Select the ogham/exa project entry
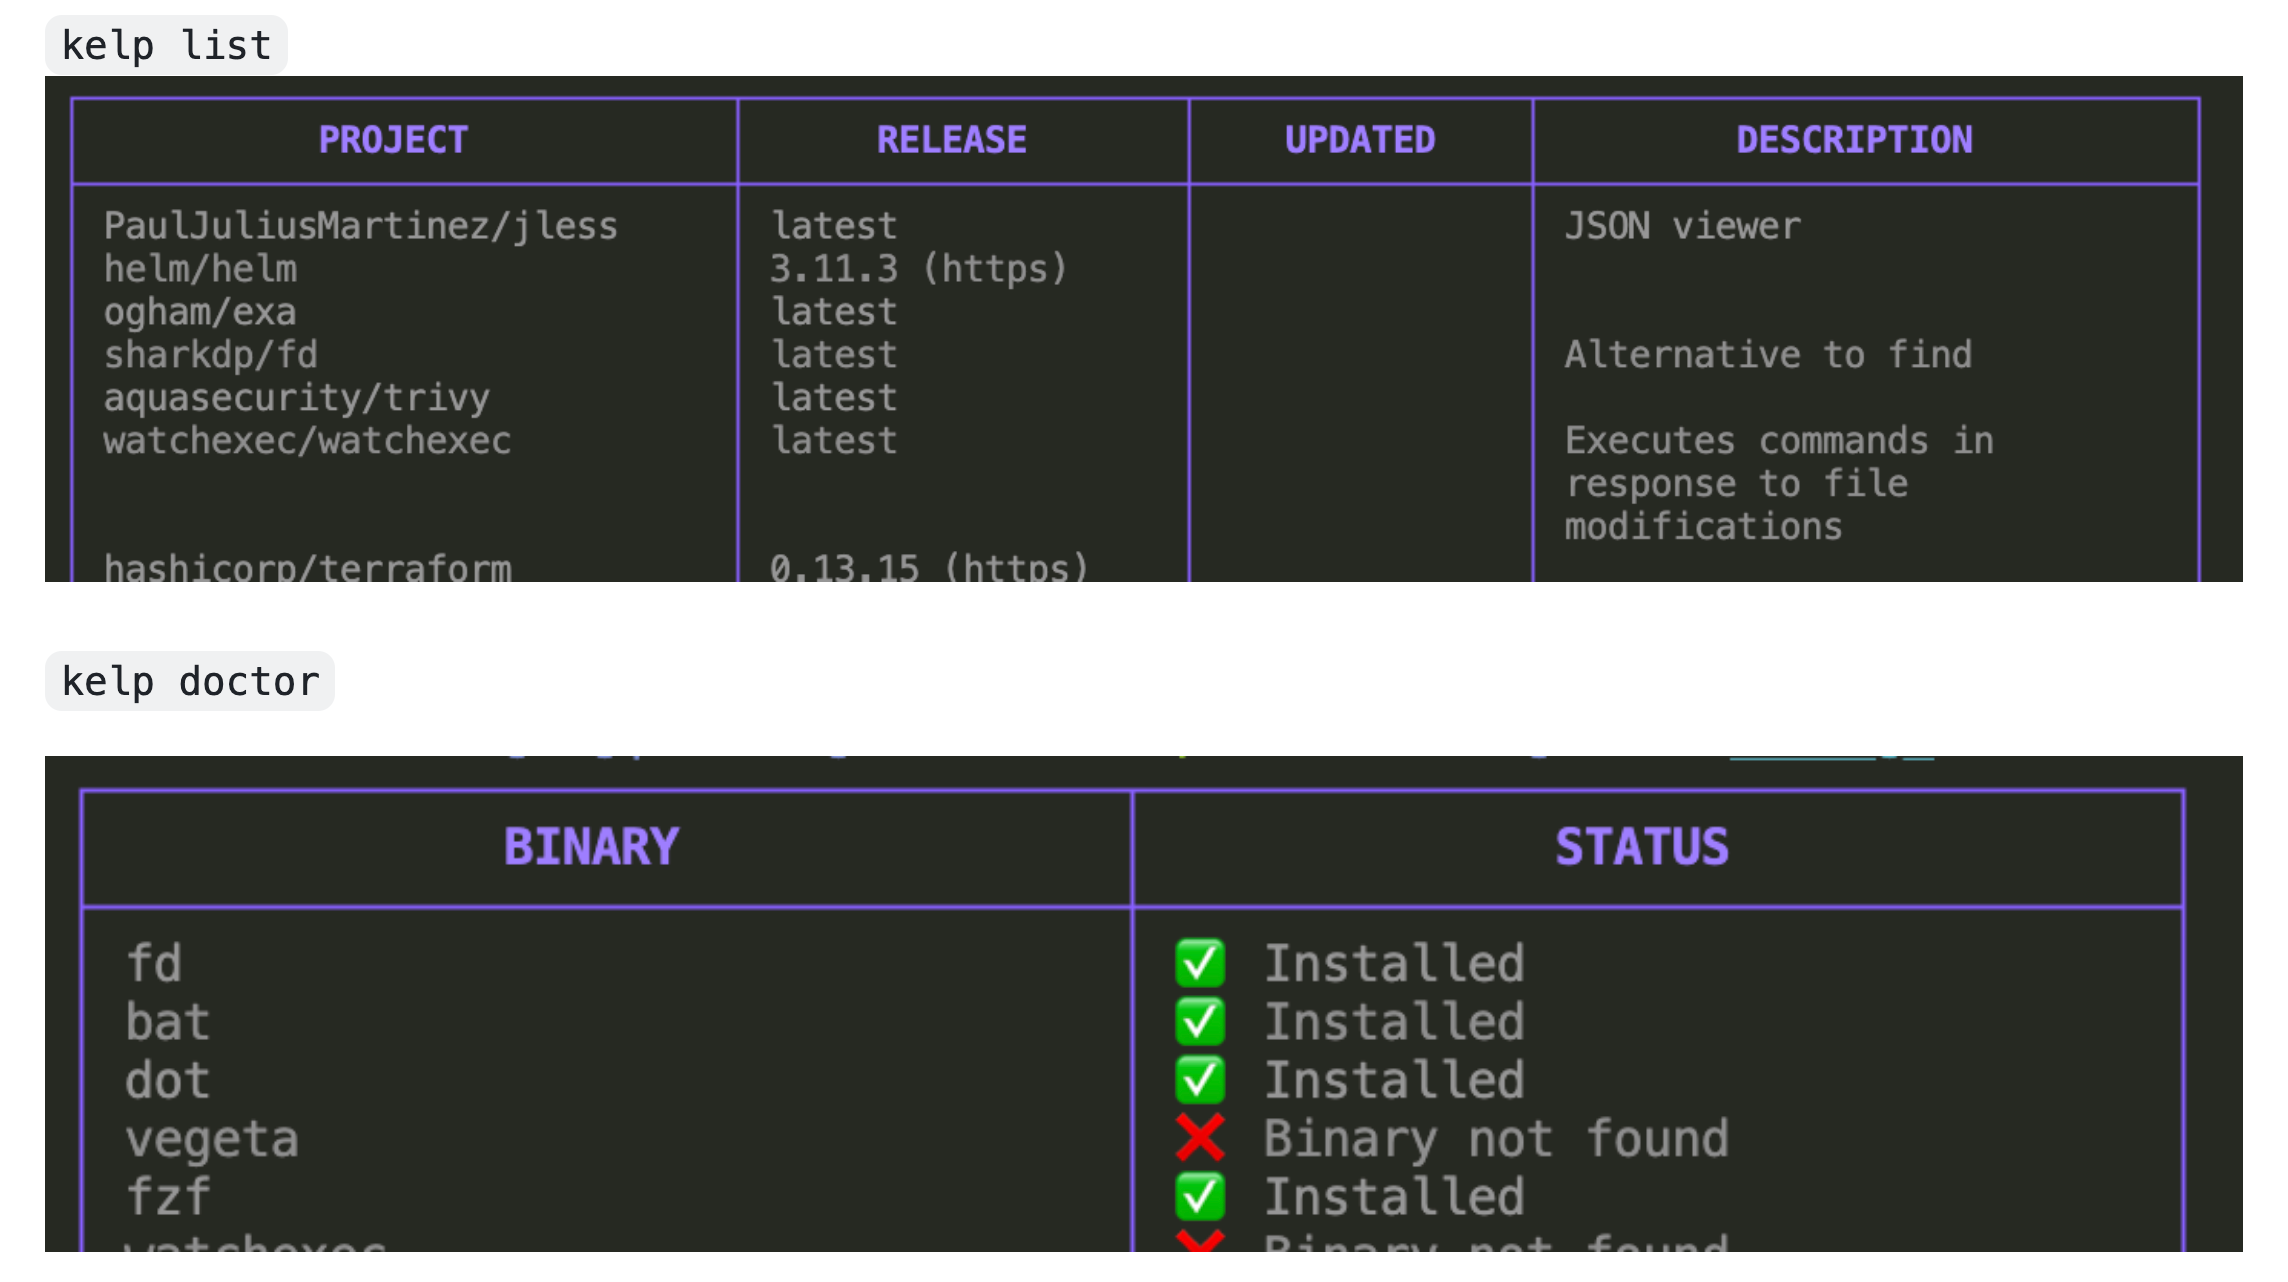The image size is (2288, 1282). [x=200, y=312]
